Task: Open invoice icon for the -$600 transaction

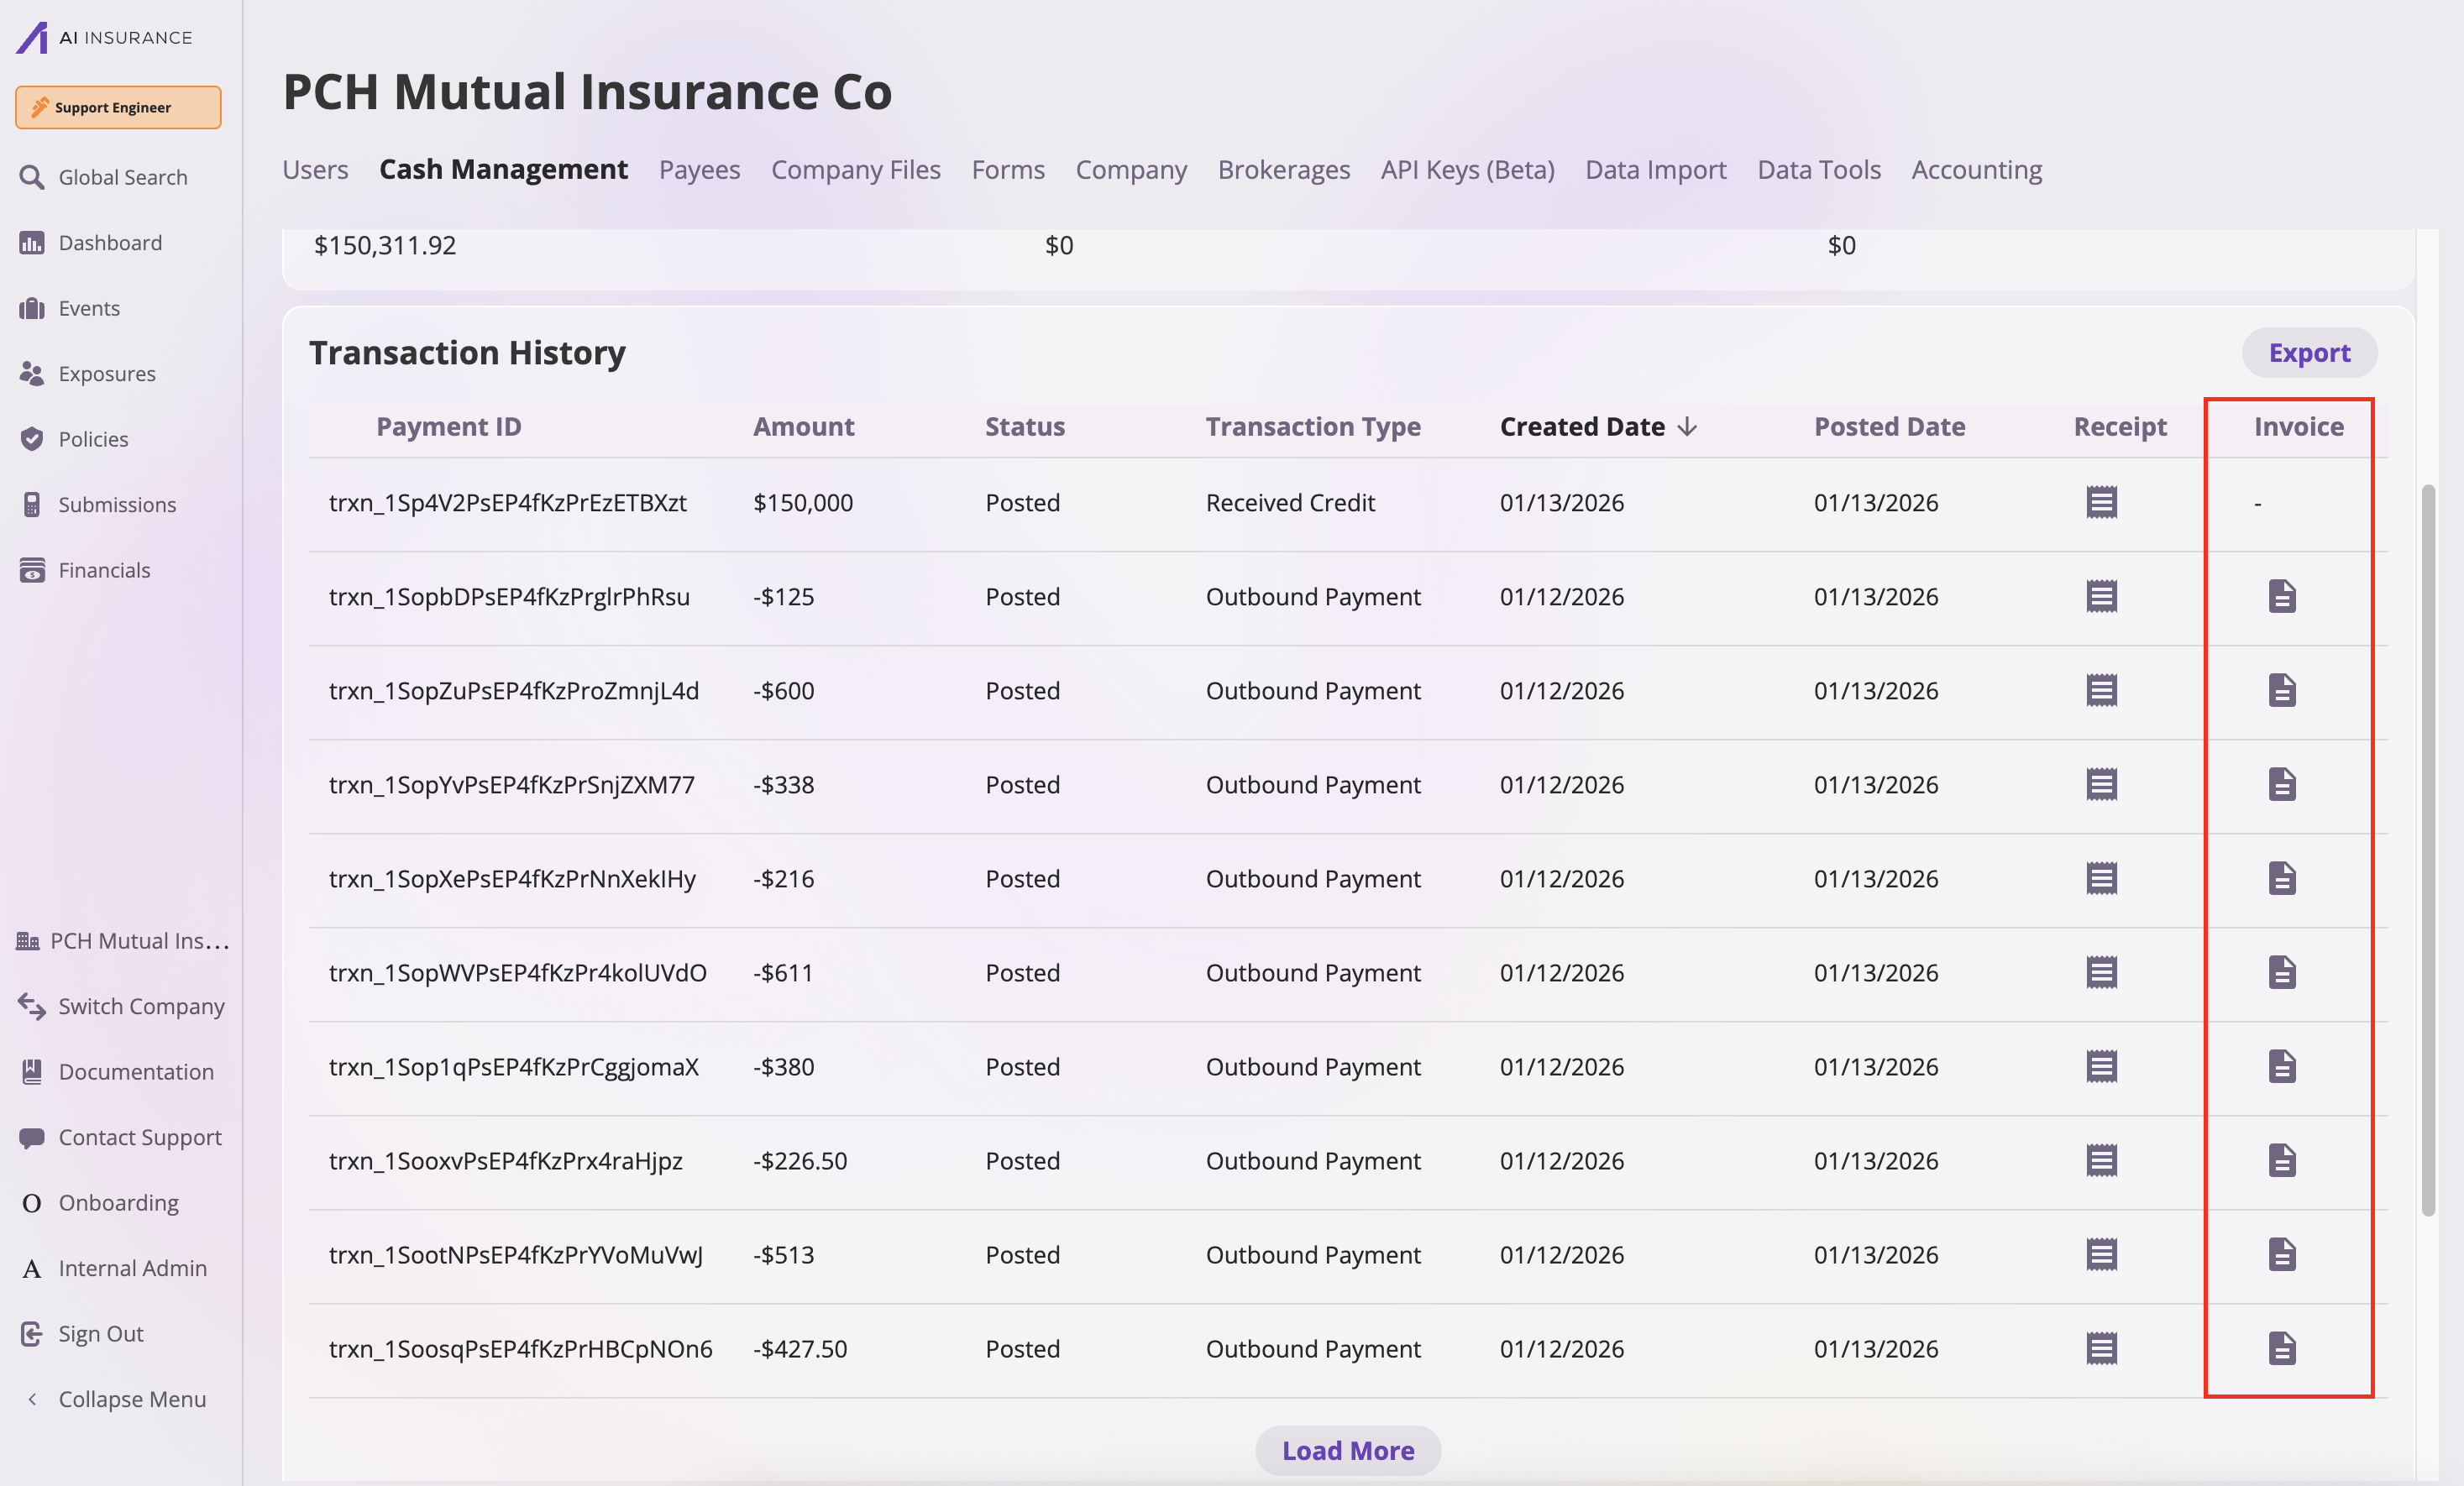Action: tap(2281, 690)
